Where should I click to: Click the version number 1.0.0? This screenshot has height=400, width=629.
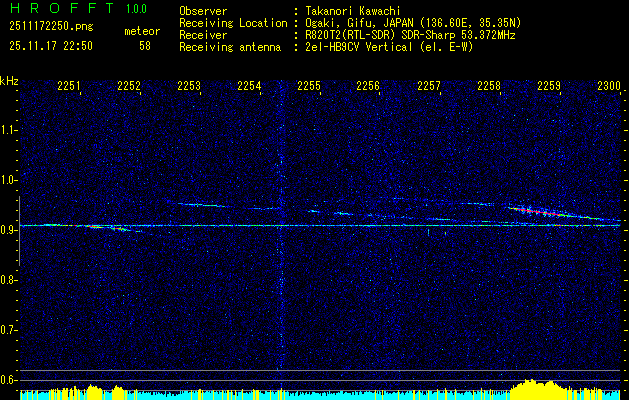pyautogui.click(x=136, y=9)
